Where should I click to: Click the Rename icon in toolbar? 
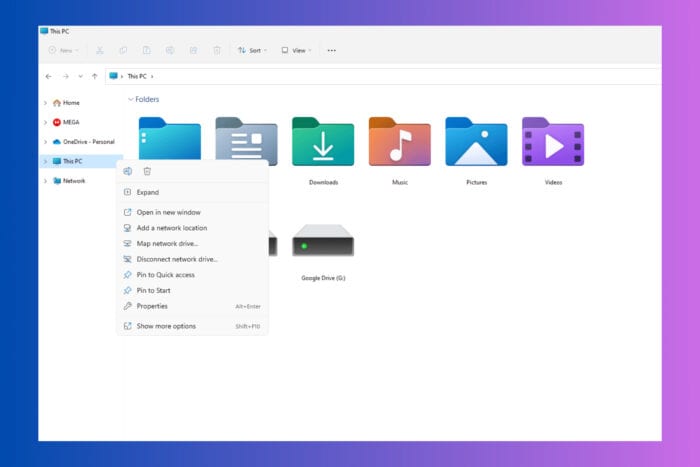pyautogui.click(x=170, y=50)
